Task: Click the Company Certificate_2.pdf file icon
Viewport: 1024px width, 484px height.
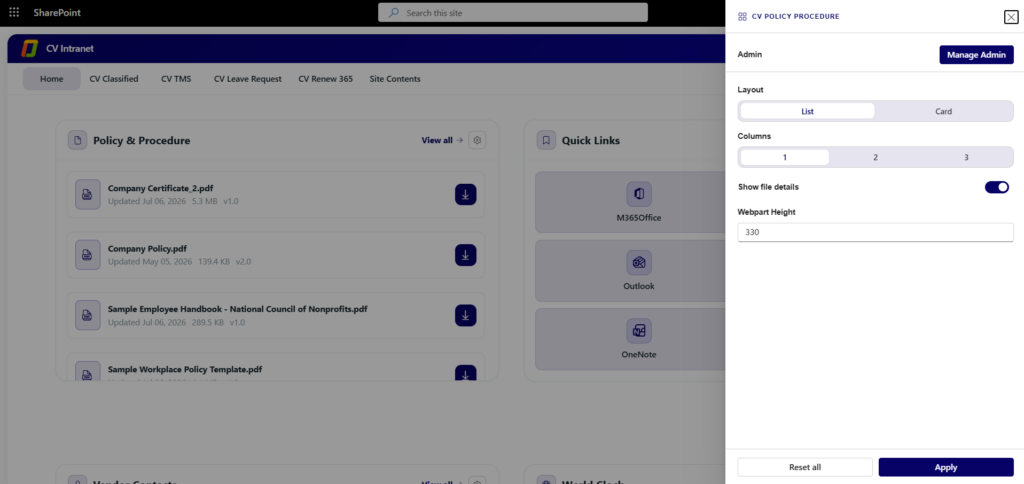Action: [x=88, y=195]
